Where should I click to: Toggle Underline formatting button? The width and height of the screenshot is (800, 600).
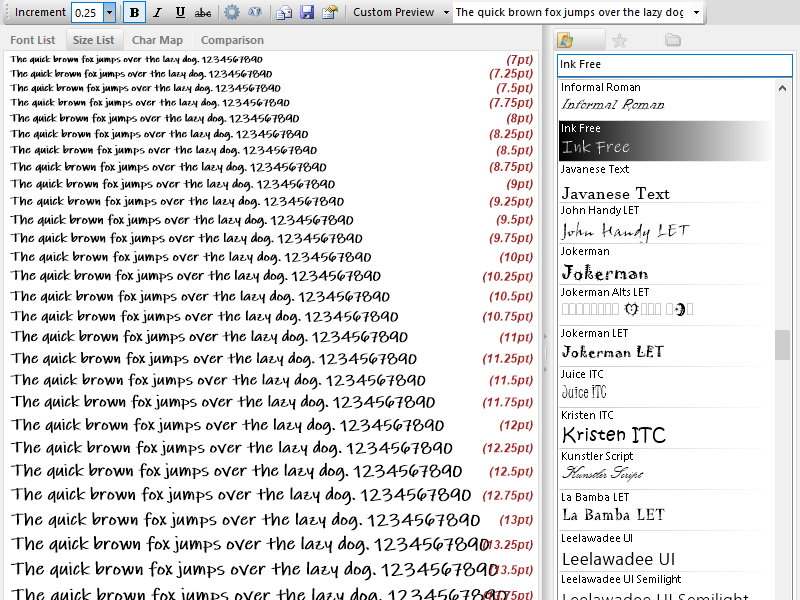pyautogui.click(x=180, y=12)
